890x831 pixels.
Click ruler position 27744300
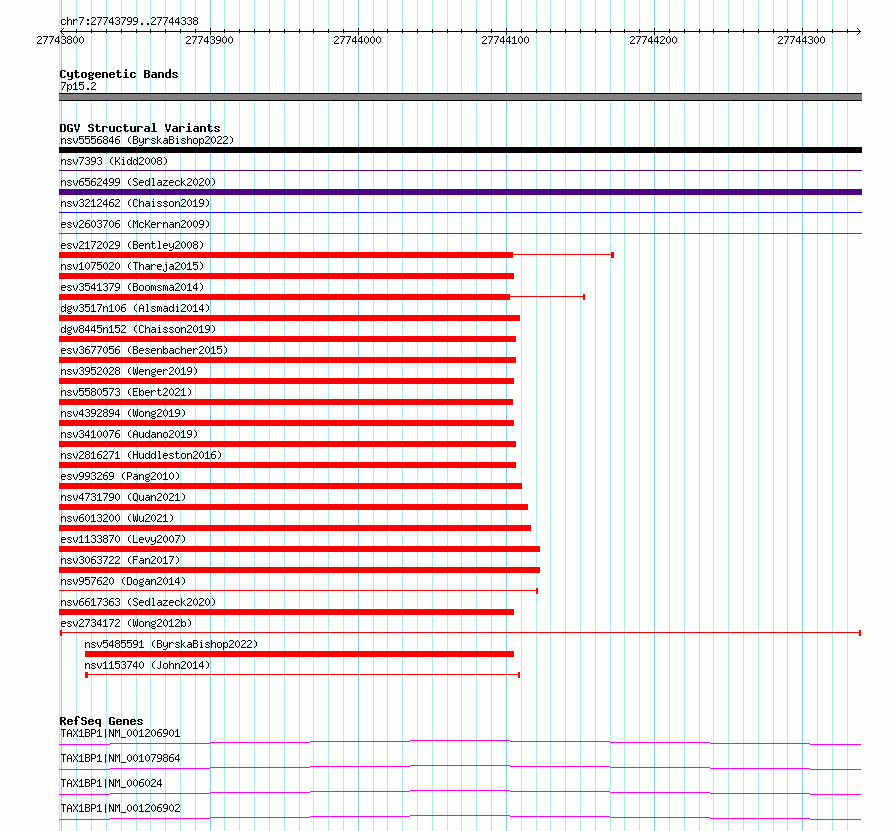pos(801,40)
